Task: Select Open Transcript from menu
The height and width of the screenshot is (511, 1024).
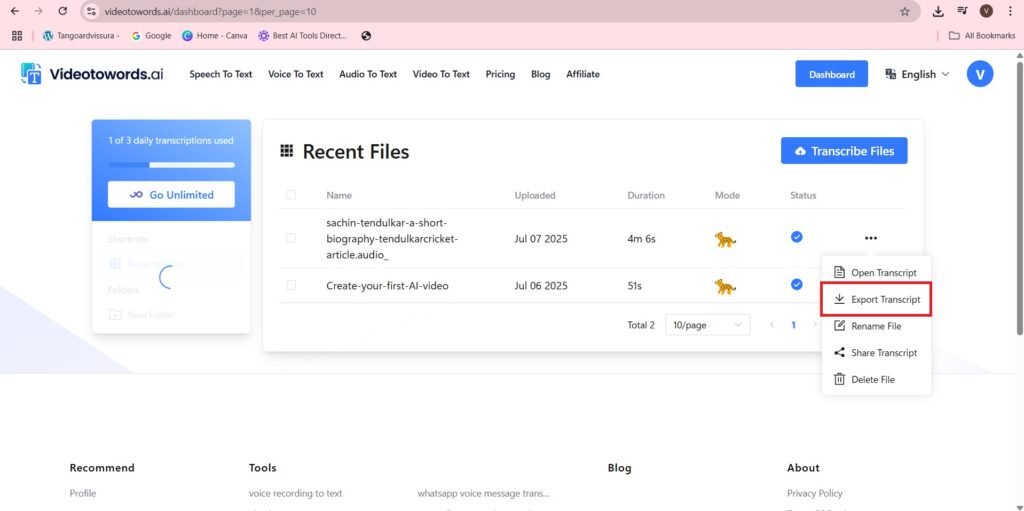Action: pyautogui.click(x=876, y=272)
